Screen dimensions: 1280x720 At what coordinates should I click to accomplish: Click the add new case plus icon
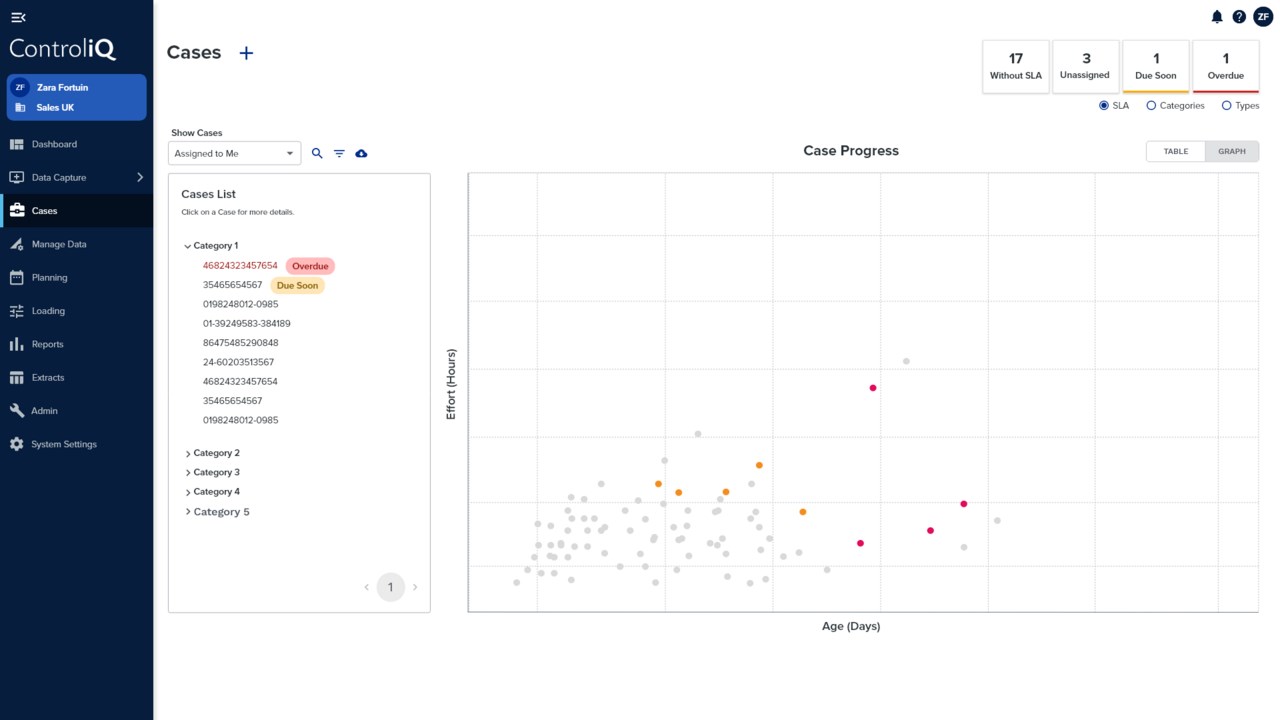[246, 53]
